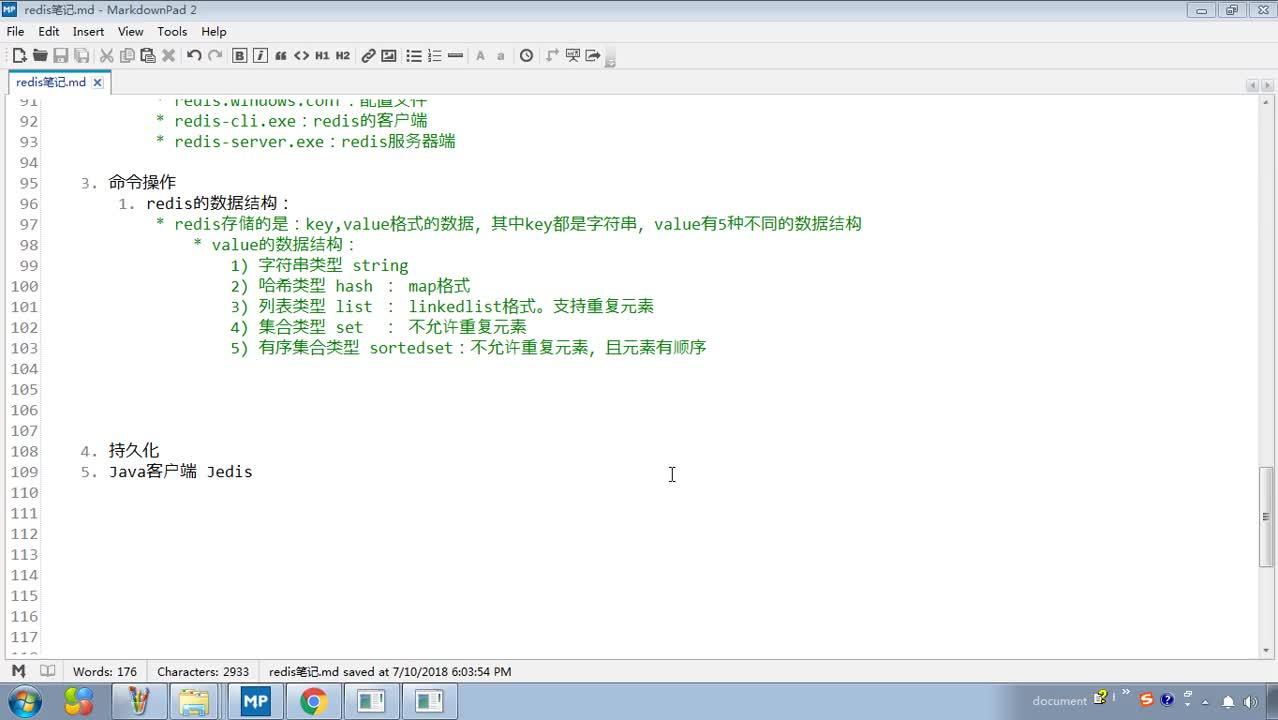1278x720 pixels.
Task: Toggle layout with the arrows icon
Action: point(552,56)
